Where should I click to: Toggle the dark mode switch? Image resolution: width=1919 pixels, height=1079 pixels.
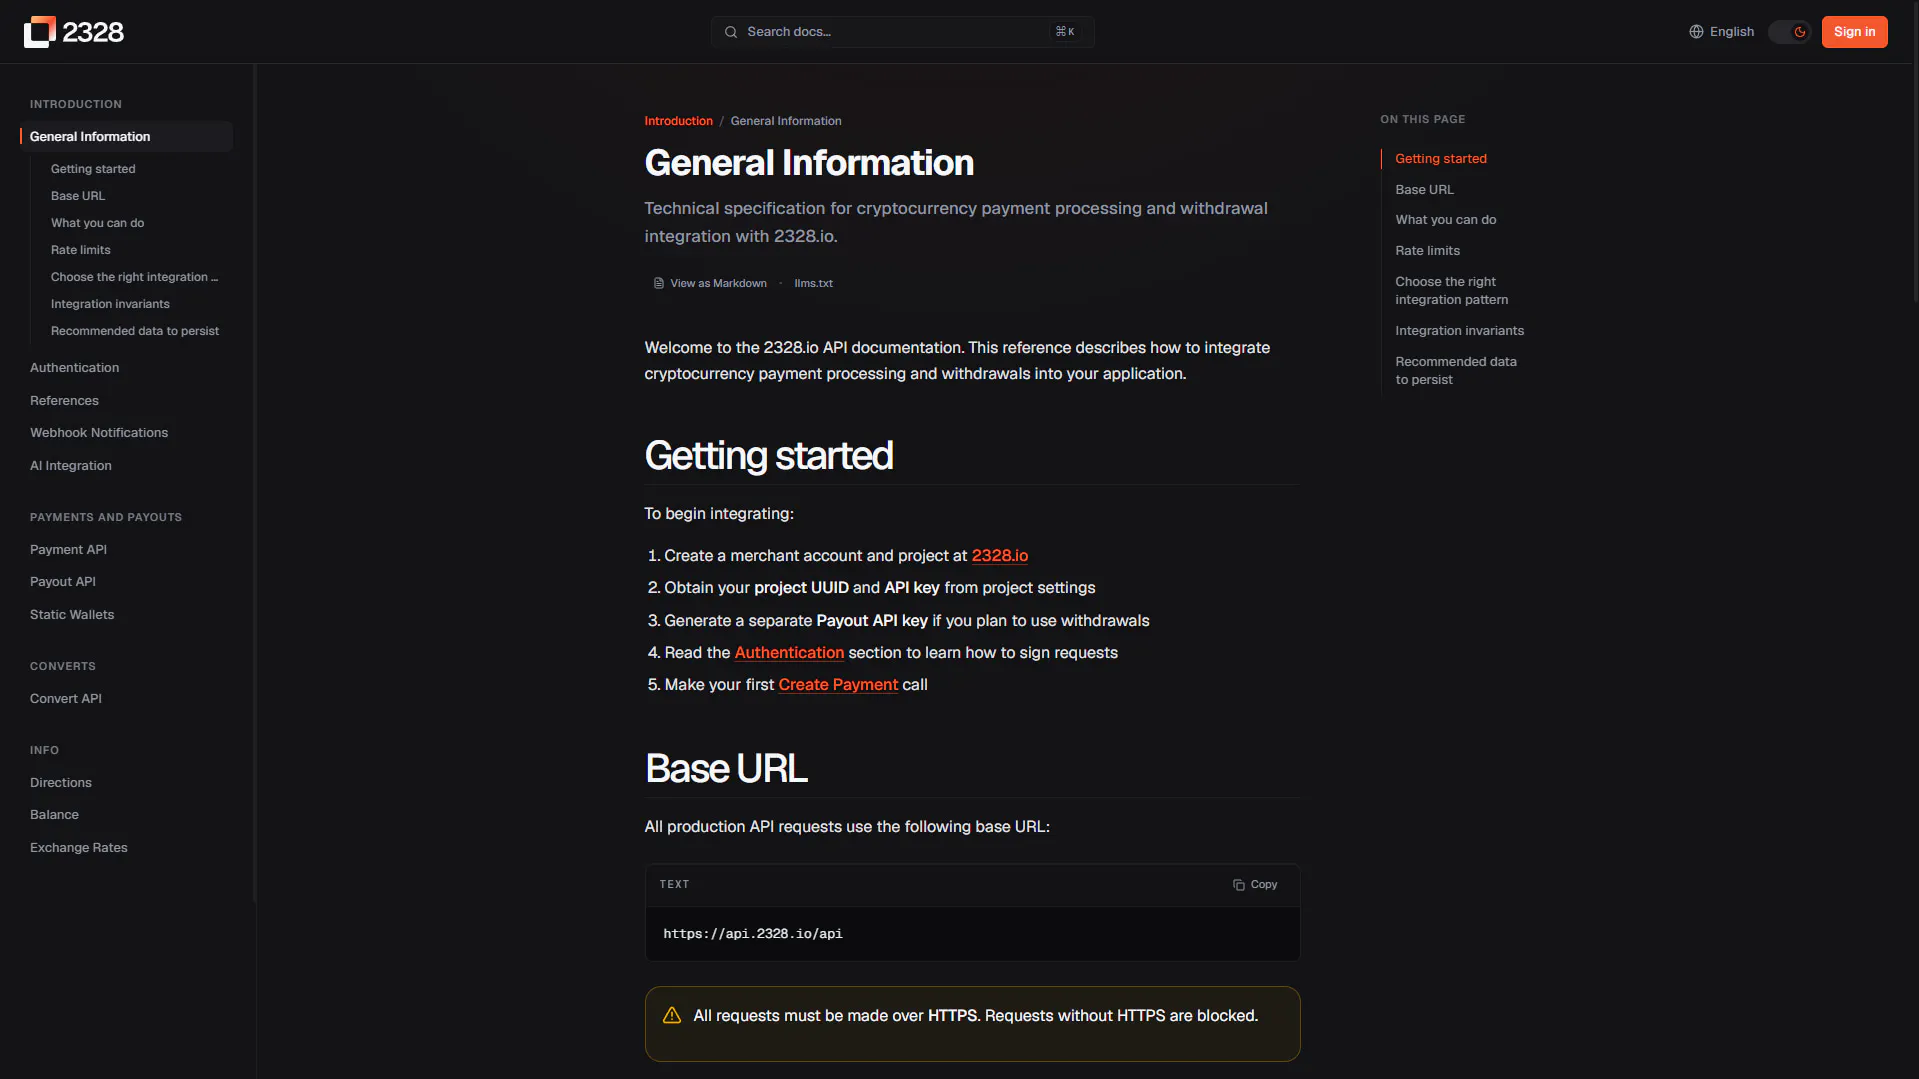(x=1789, y=32)
